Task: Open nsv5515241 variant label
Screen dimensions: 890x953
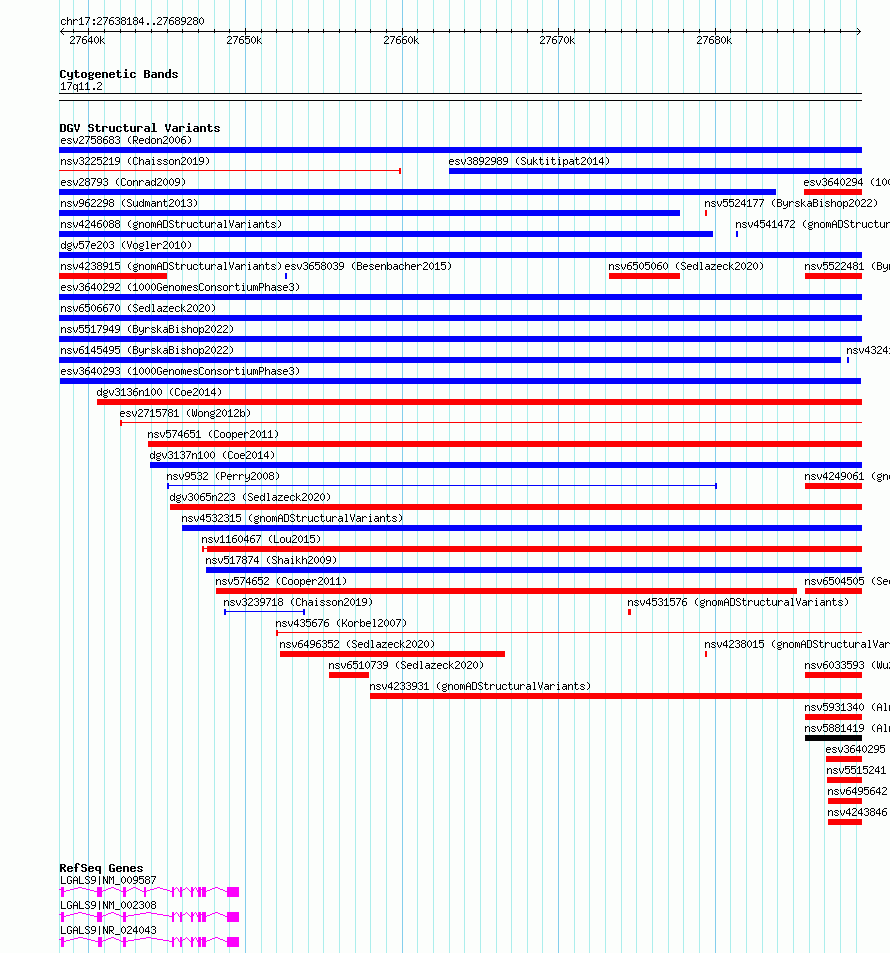Action: coord(856,770)
